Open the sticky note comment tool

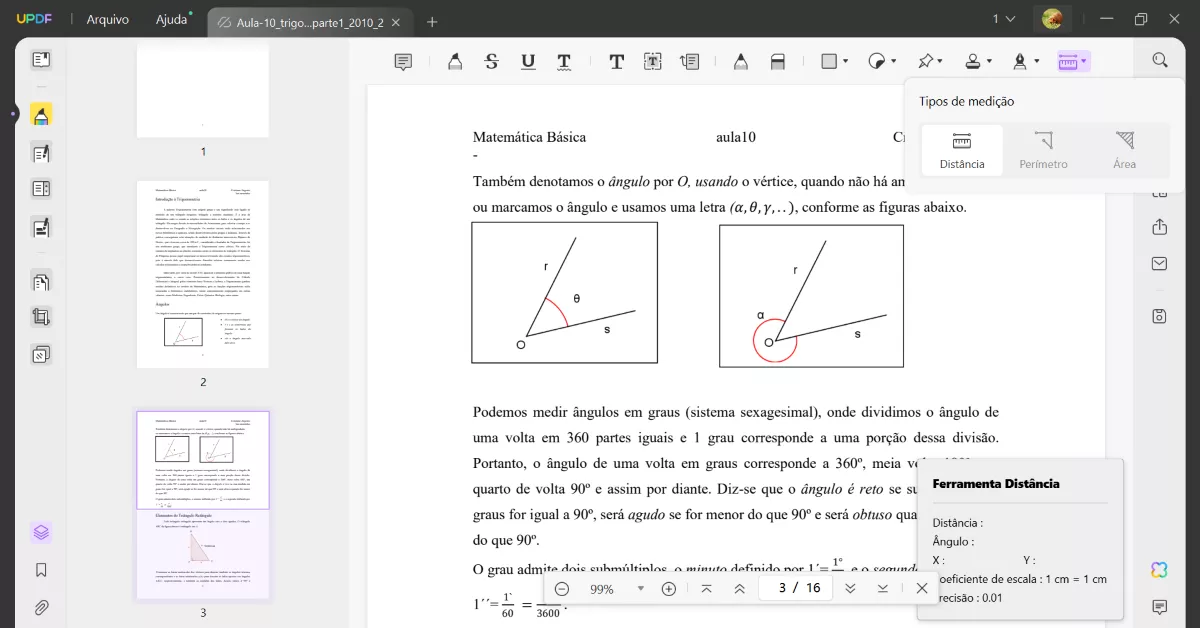coord(402,61)
